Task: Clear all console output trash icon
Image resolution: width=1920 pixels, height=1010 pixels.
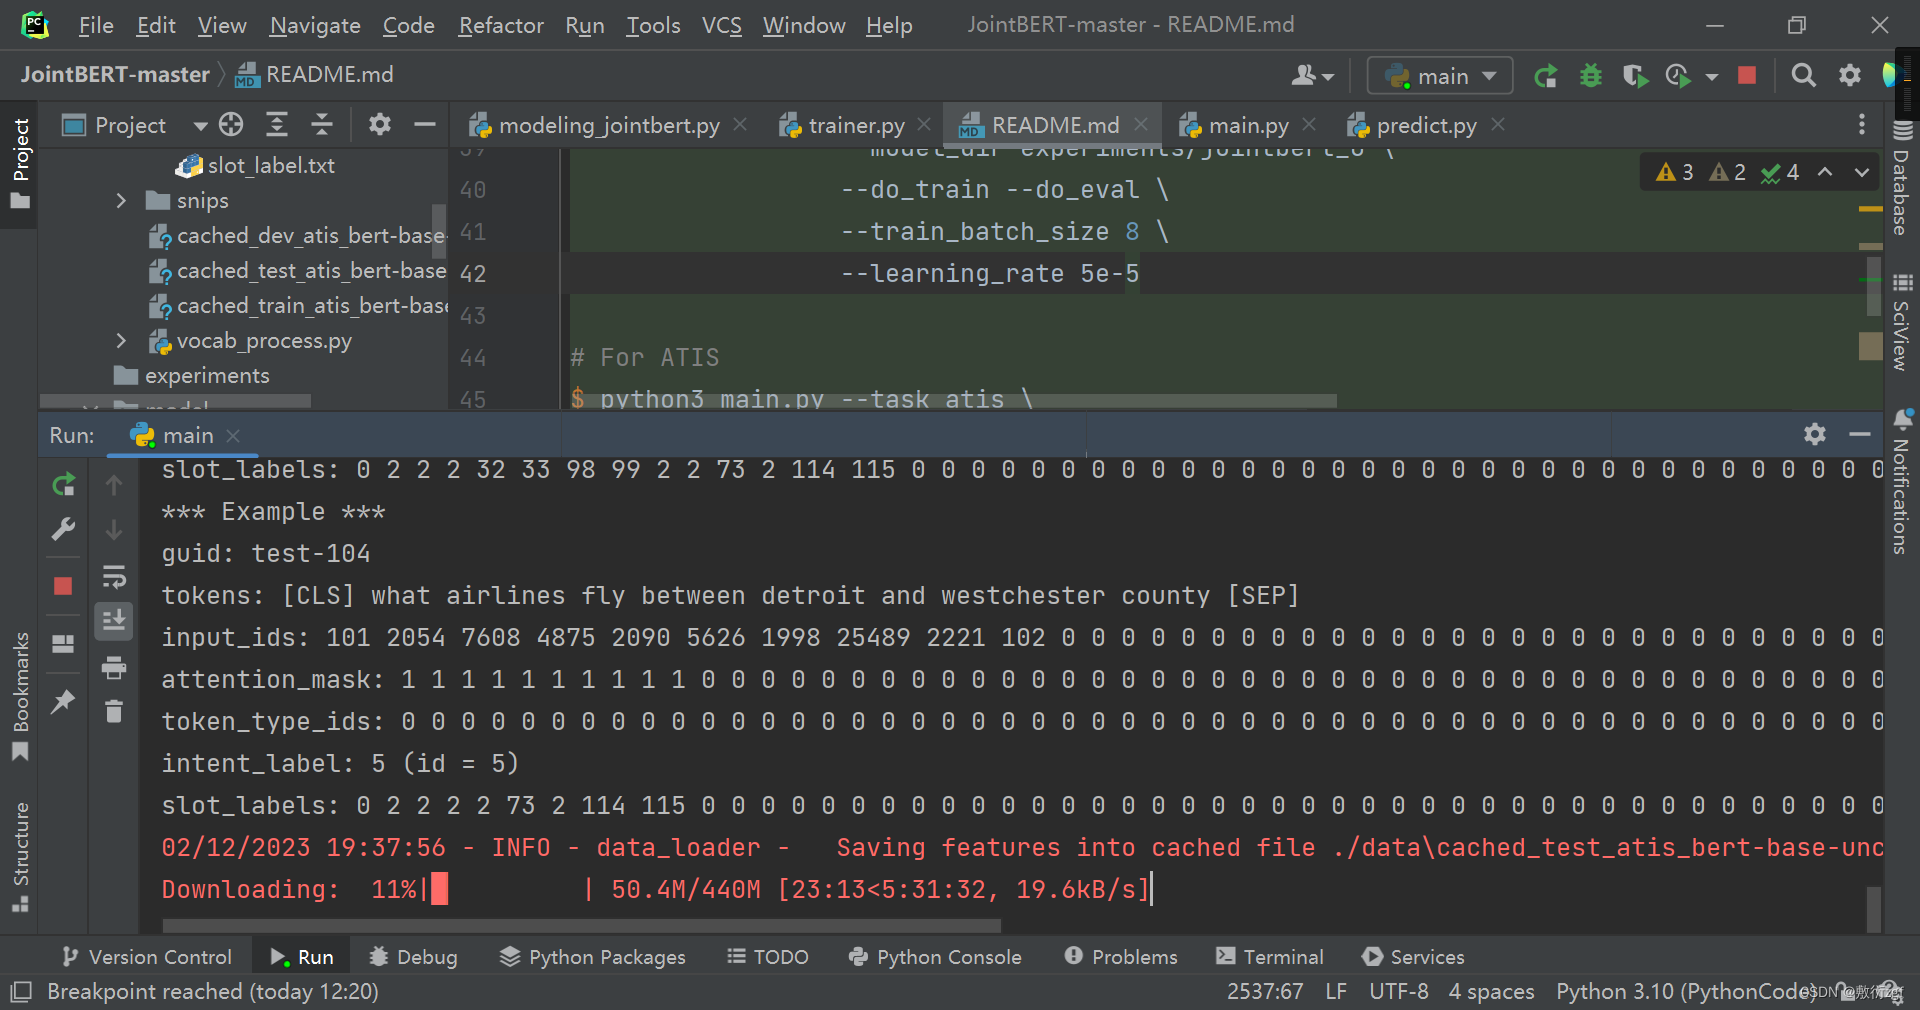Action: 114,711
